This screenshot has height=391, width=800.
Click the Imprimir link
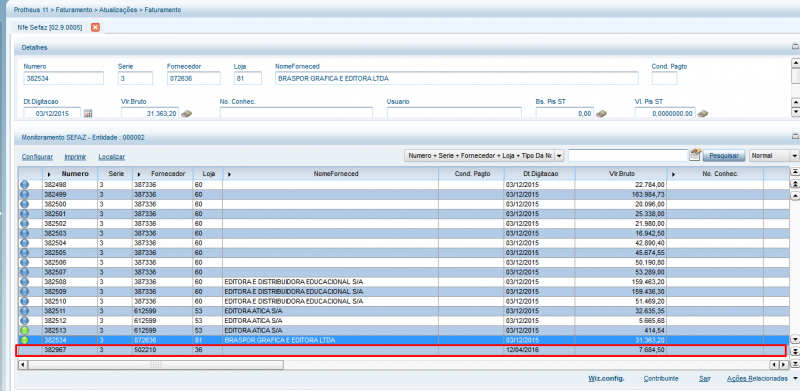point(75,157)
